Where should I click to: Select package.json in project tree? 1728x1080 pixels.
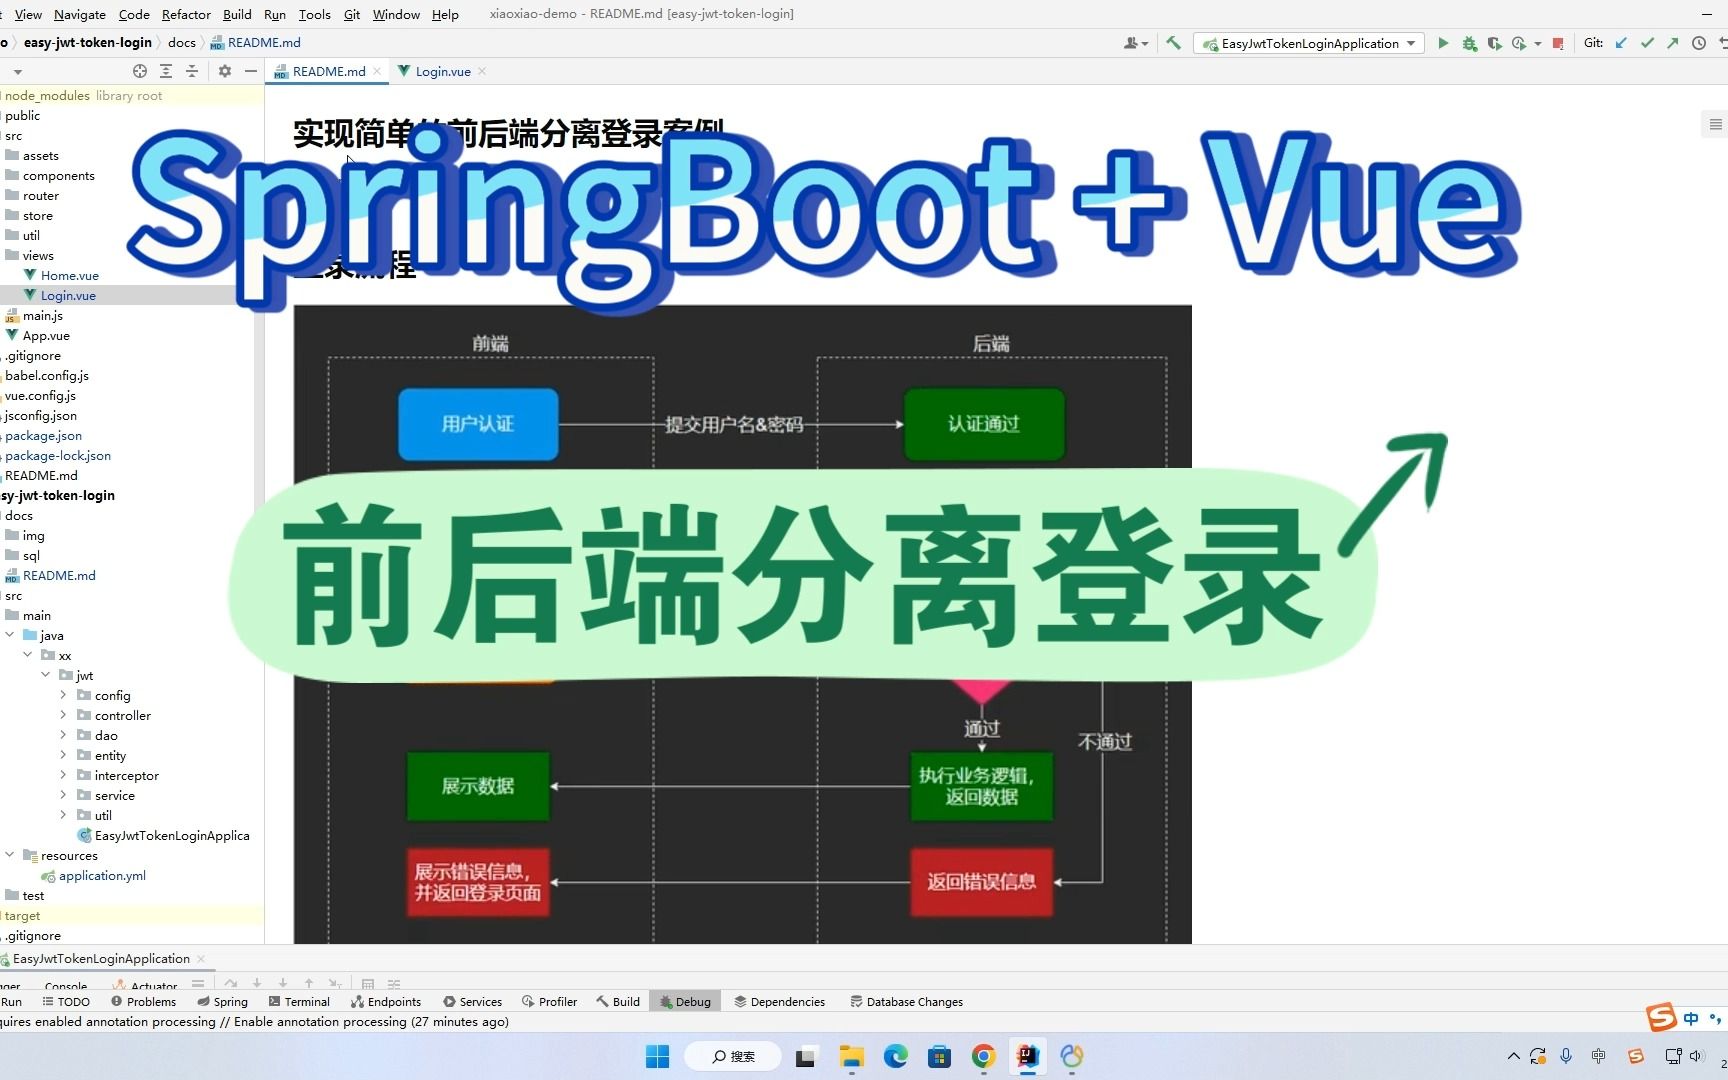coord(43,435)
